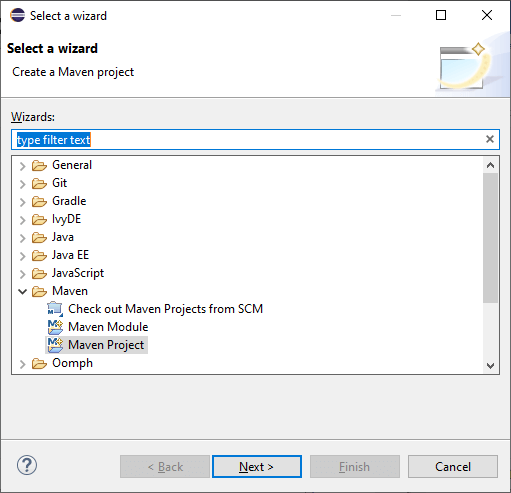Click the Check out Maven Projects from SCM icon
This screenshot has width=511, height=493.
point(55,309)
